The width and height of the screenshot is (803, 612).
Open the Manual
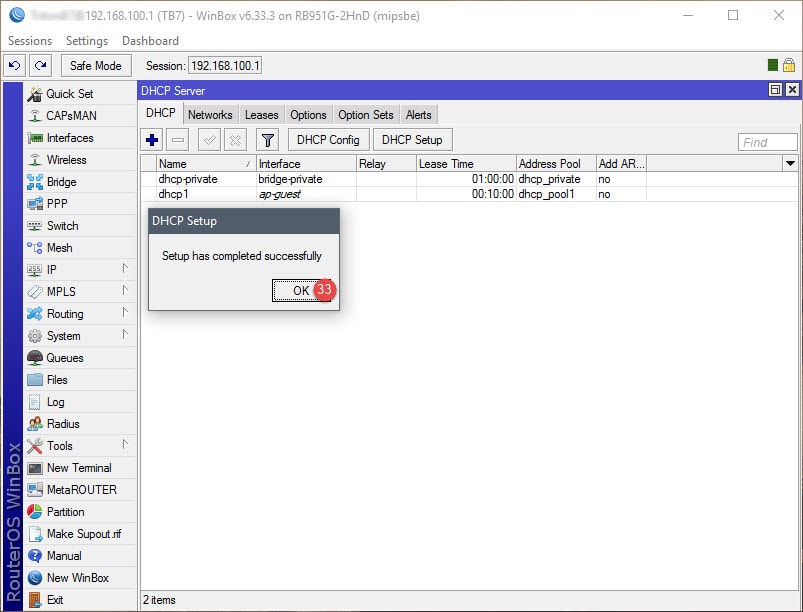[x=80, y=556]
